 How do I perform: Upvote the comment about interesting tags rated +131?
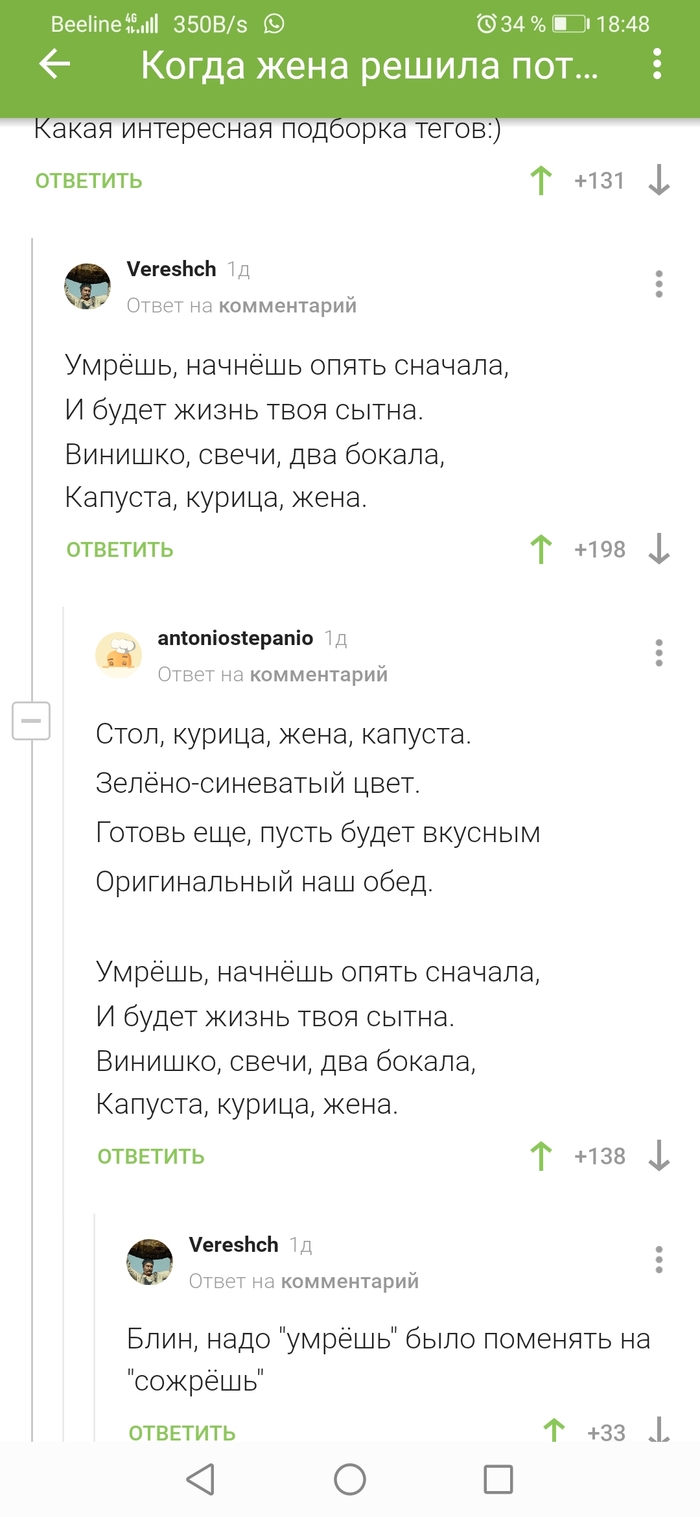(540, 180)
